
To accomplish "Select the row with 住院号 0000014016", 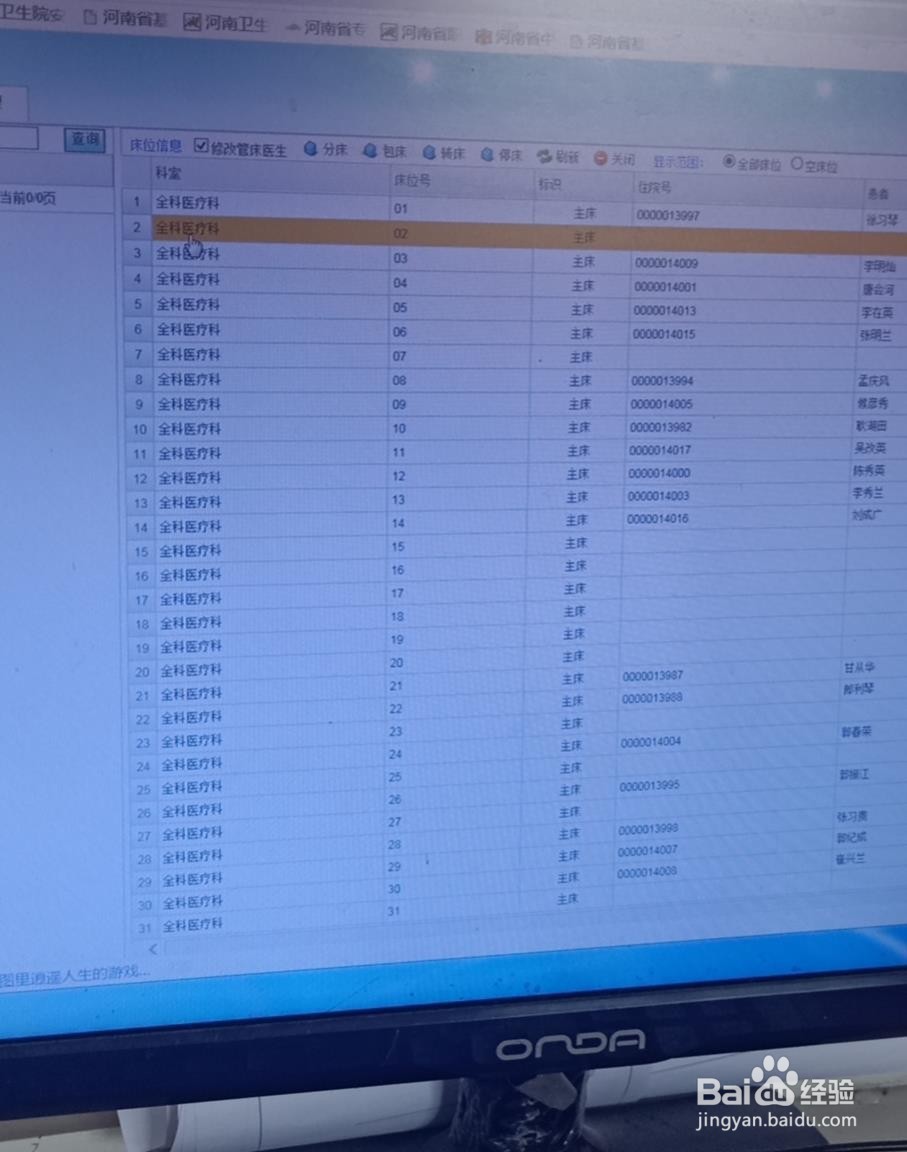I will [514, 522].
